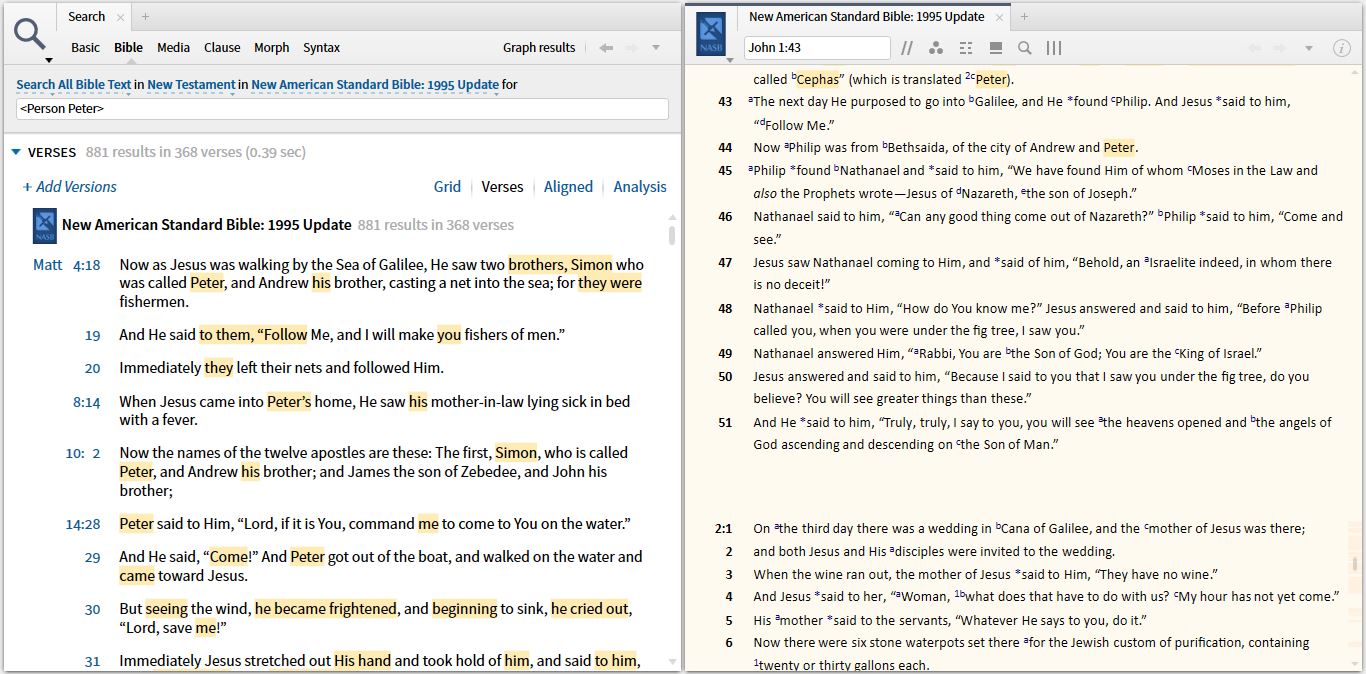Click the NASB panel vertical scrollbar thumb
Image resolution: width=1366 pixels, height=674 pixels.
[1356, 564]
